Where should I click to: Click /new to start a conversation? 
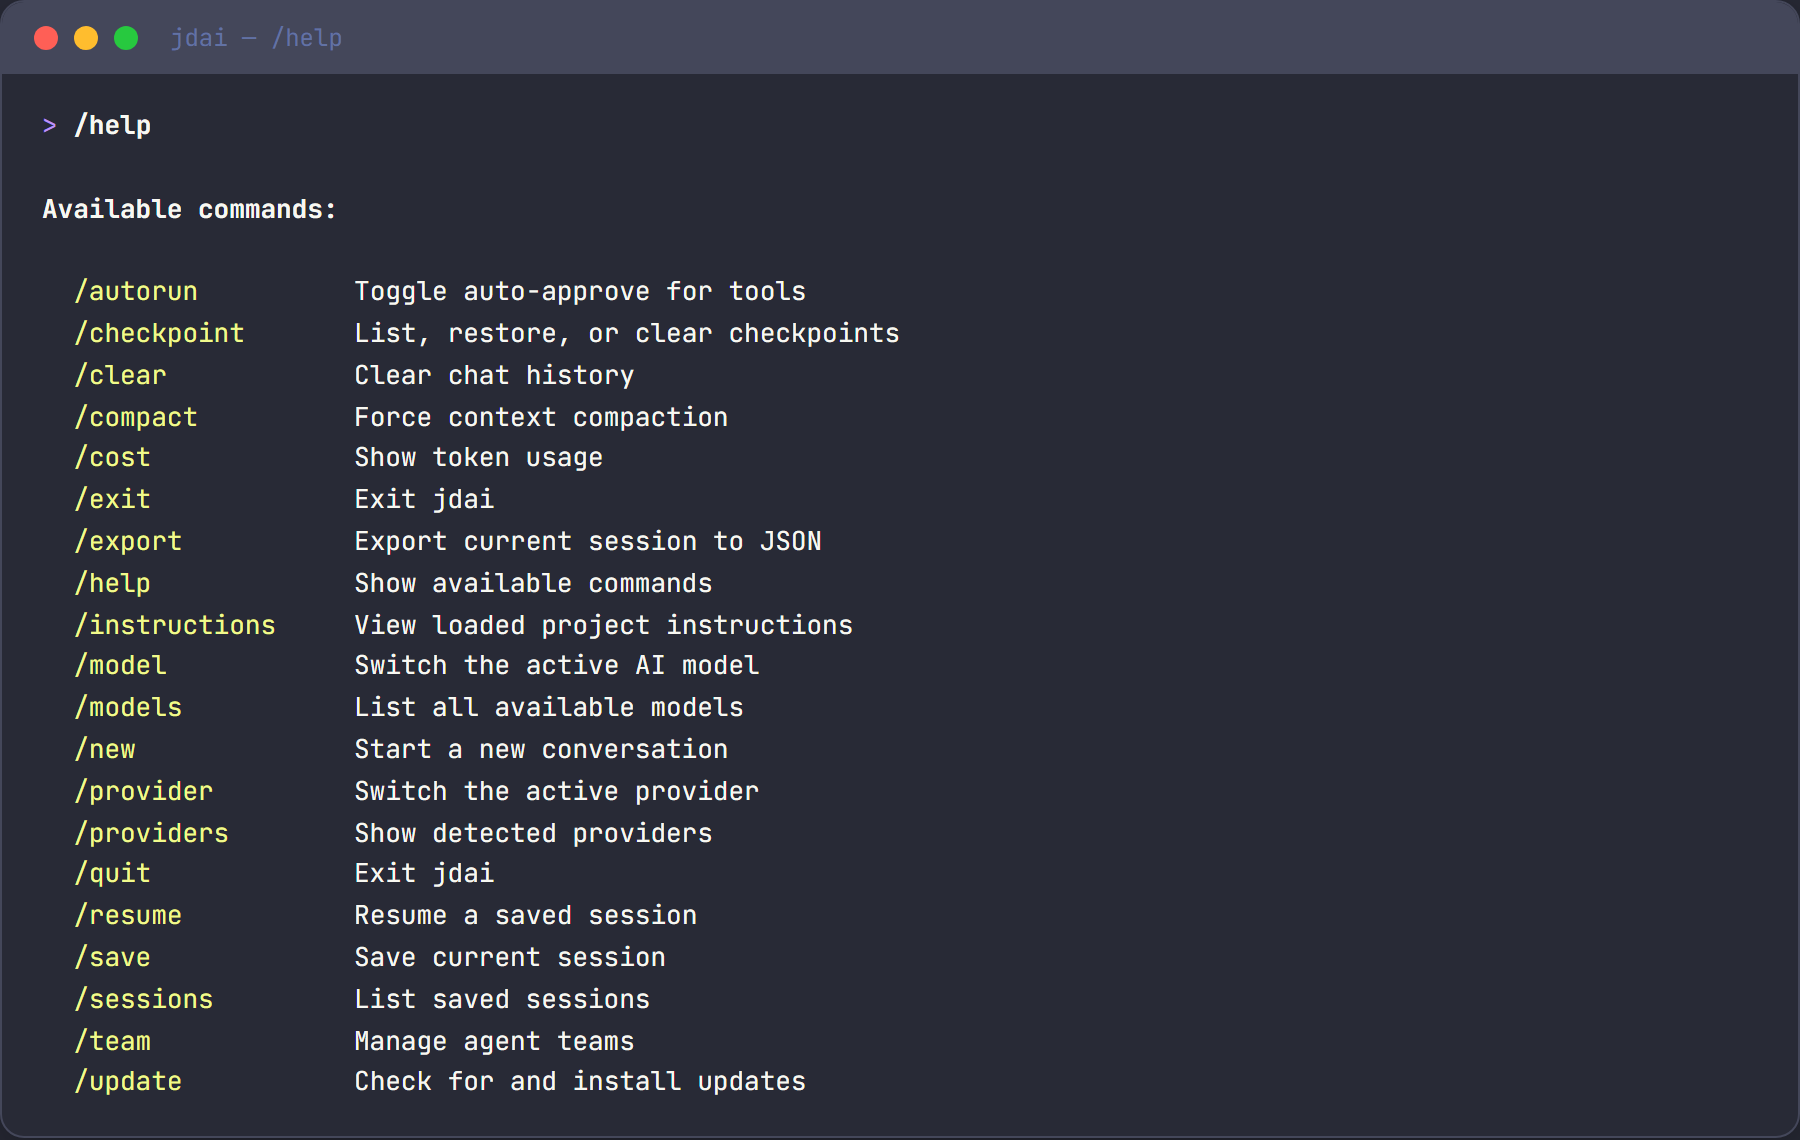pos(105,749)
